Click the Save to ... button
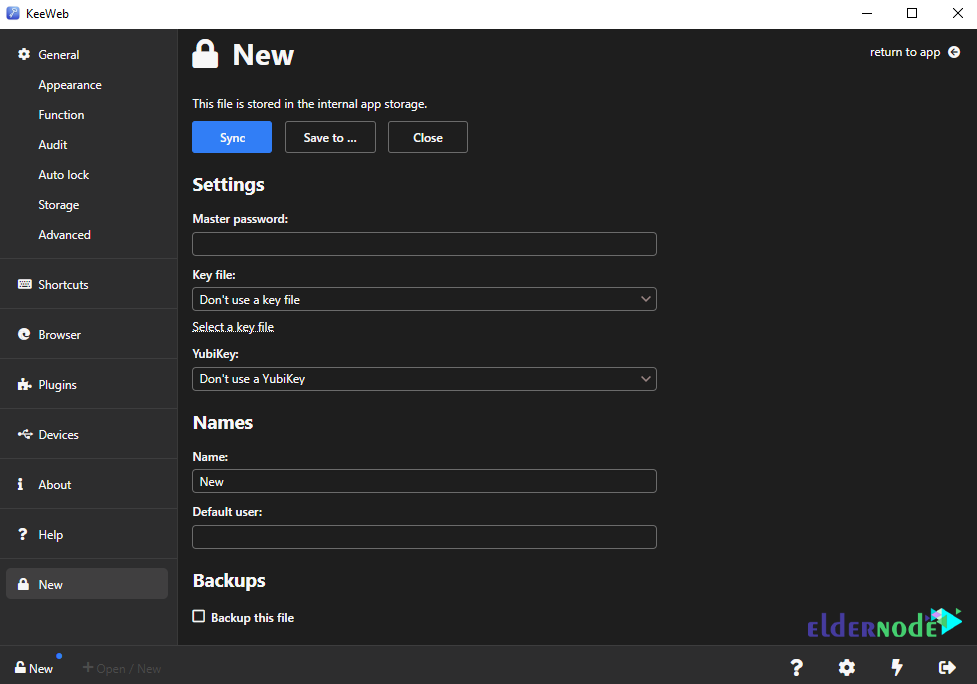The width and height of the screenshot is (977, 684). pos(330,137)
